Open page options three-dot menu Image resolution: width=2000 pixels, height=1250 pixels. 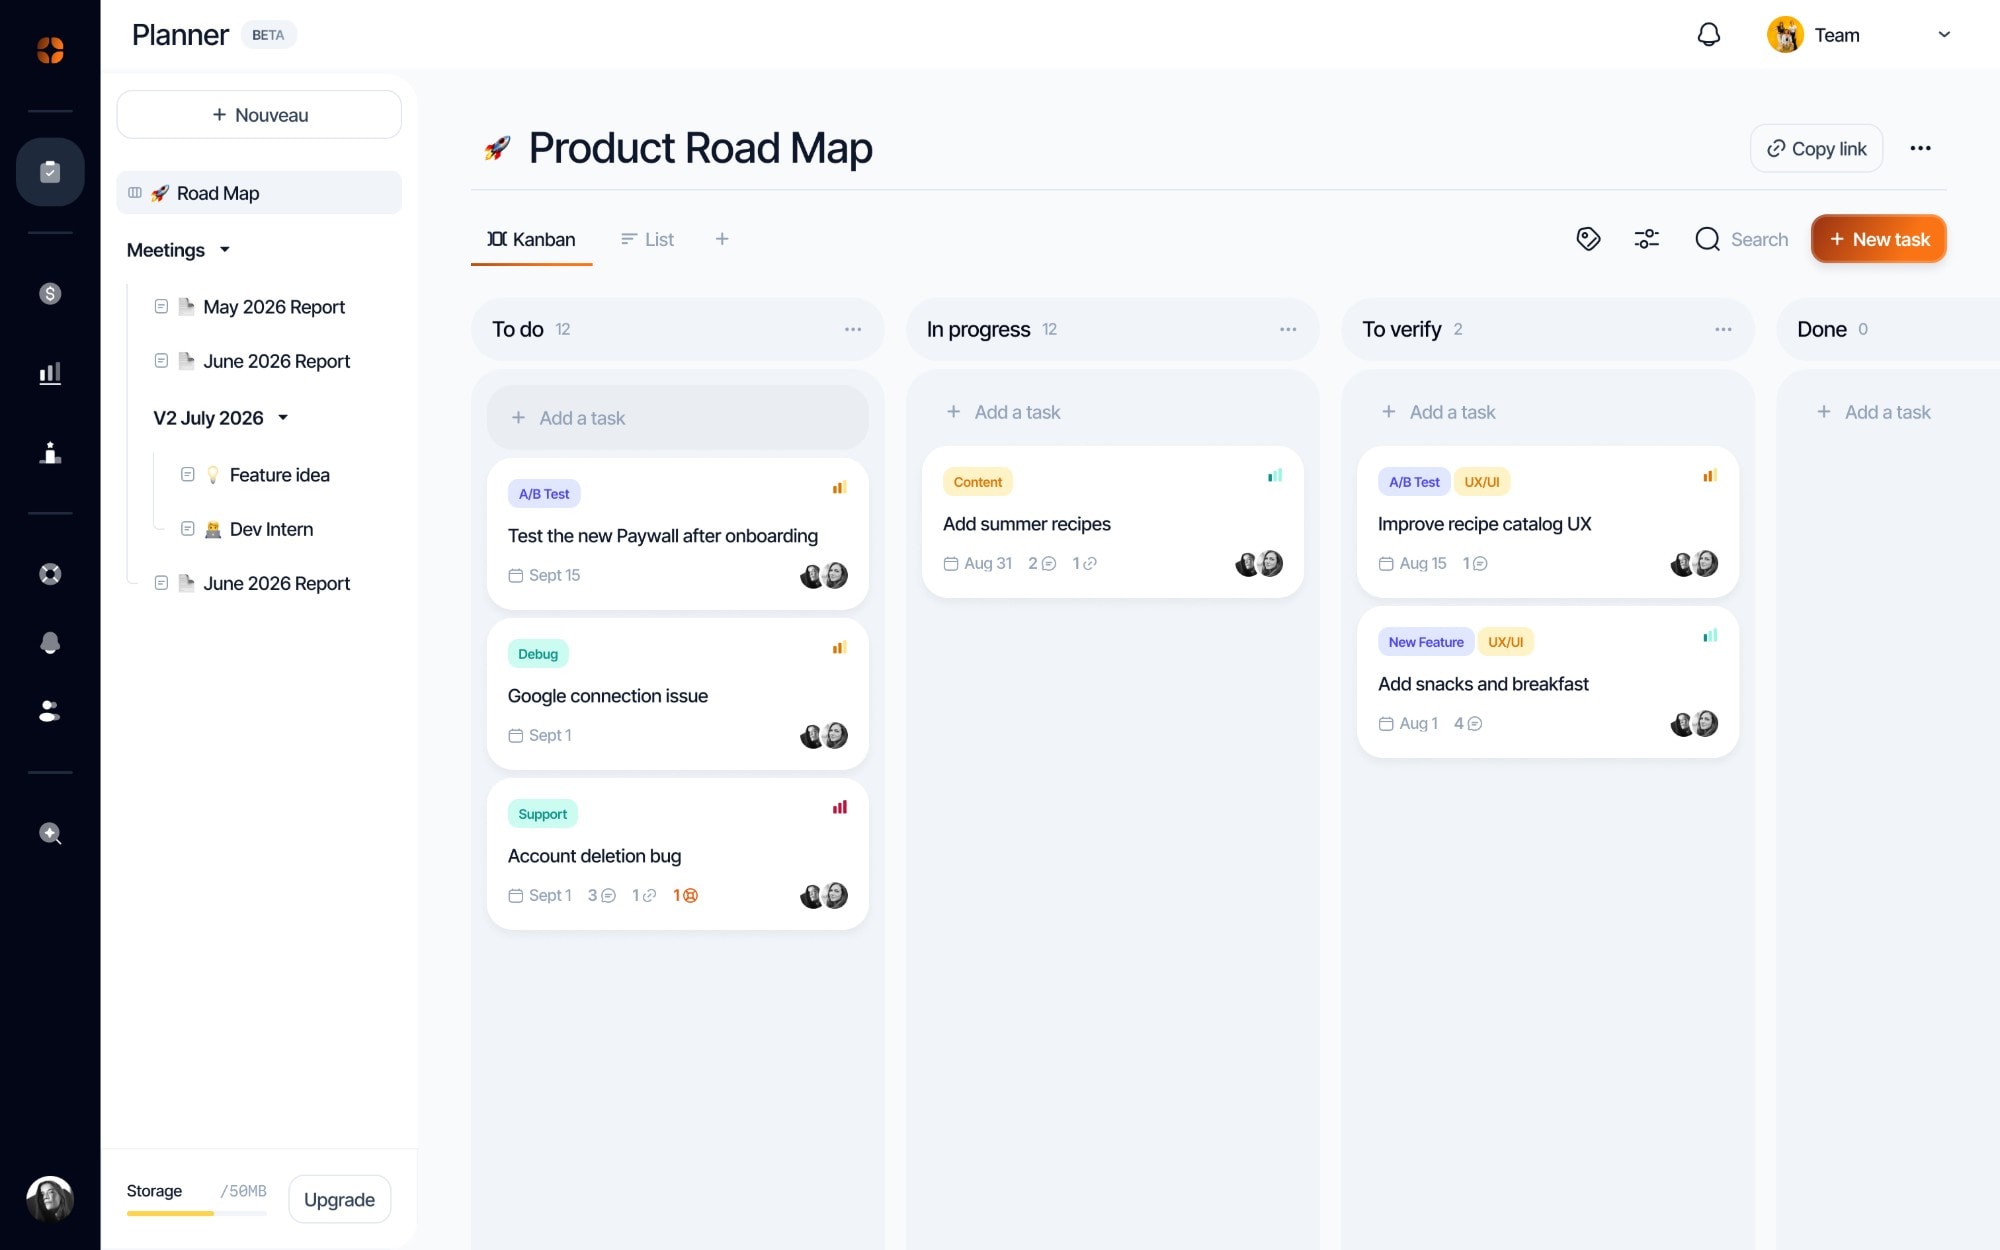point(1920,148)
